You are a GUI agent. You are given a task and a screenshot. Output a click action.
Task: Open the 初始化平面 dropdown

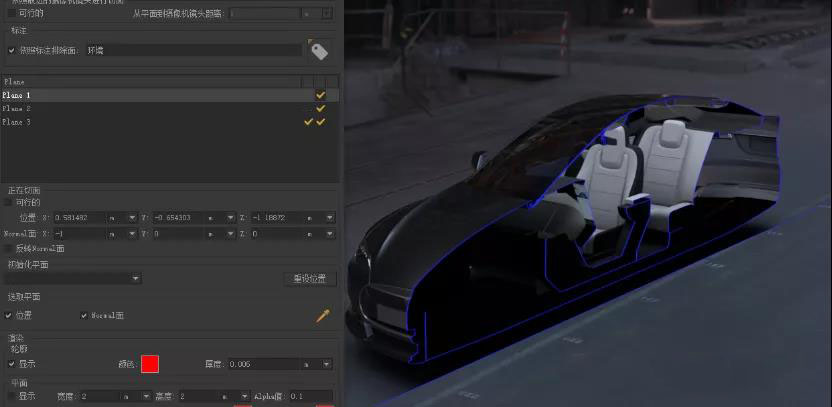[73, 278]
